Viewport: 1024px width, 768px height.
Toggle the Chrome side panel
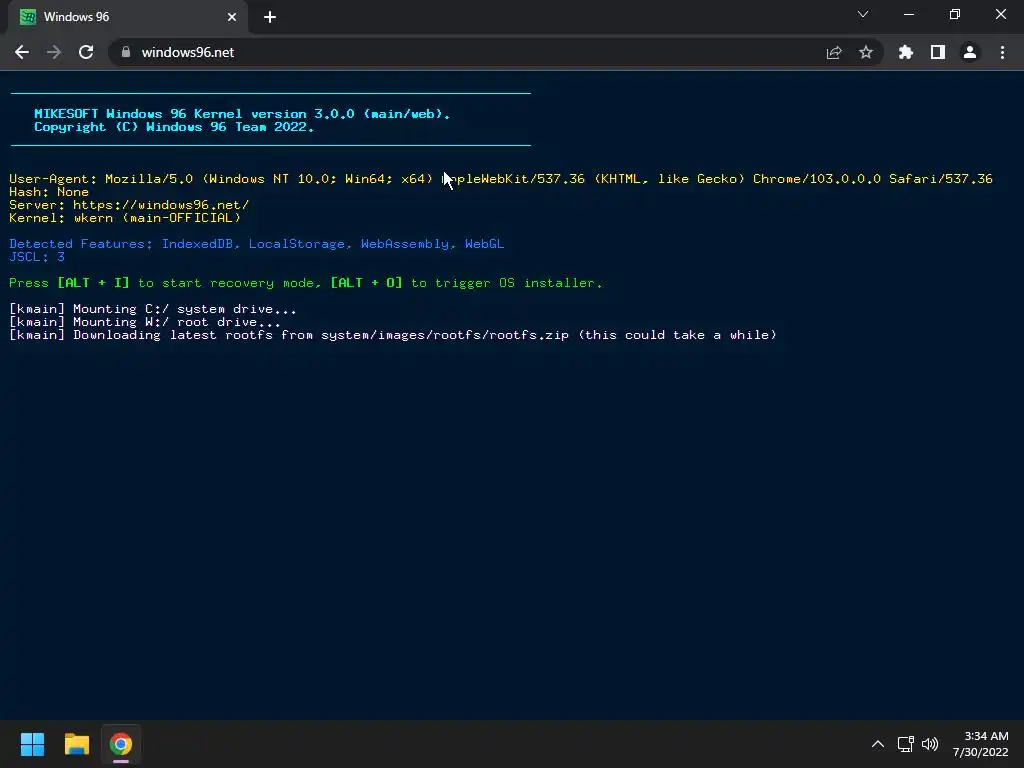click(938, 52)
